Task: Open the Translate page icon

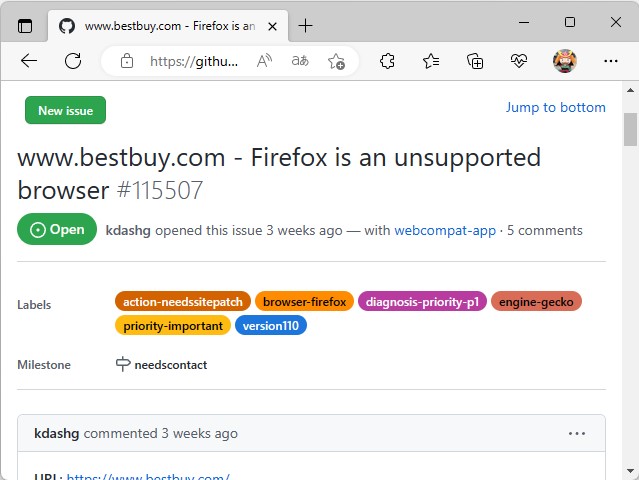Action: pyautogui.click(x=300, y=61)
